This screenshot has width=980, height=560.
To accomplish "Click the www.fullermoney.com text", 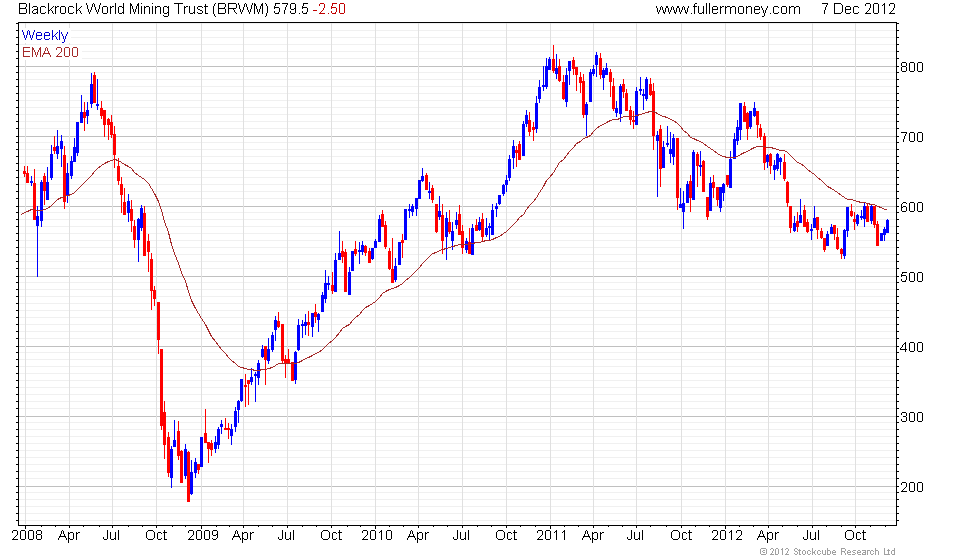I will [x=728, y=9].
